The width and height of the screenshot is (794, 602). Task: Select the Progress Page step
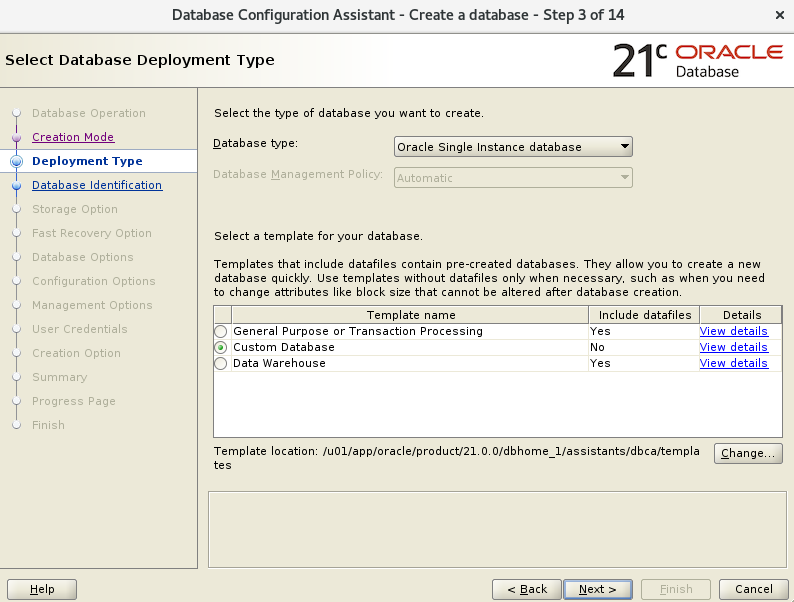74,401
